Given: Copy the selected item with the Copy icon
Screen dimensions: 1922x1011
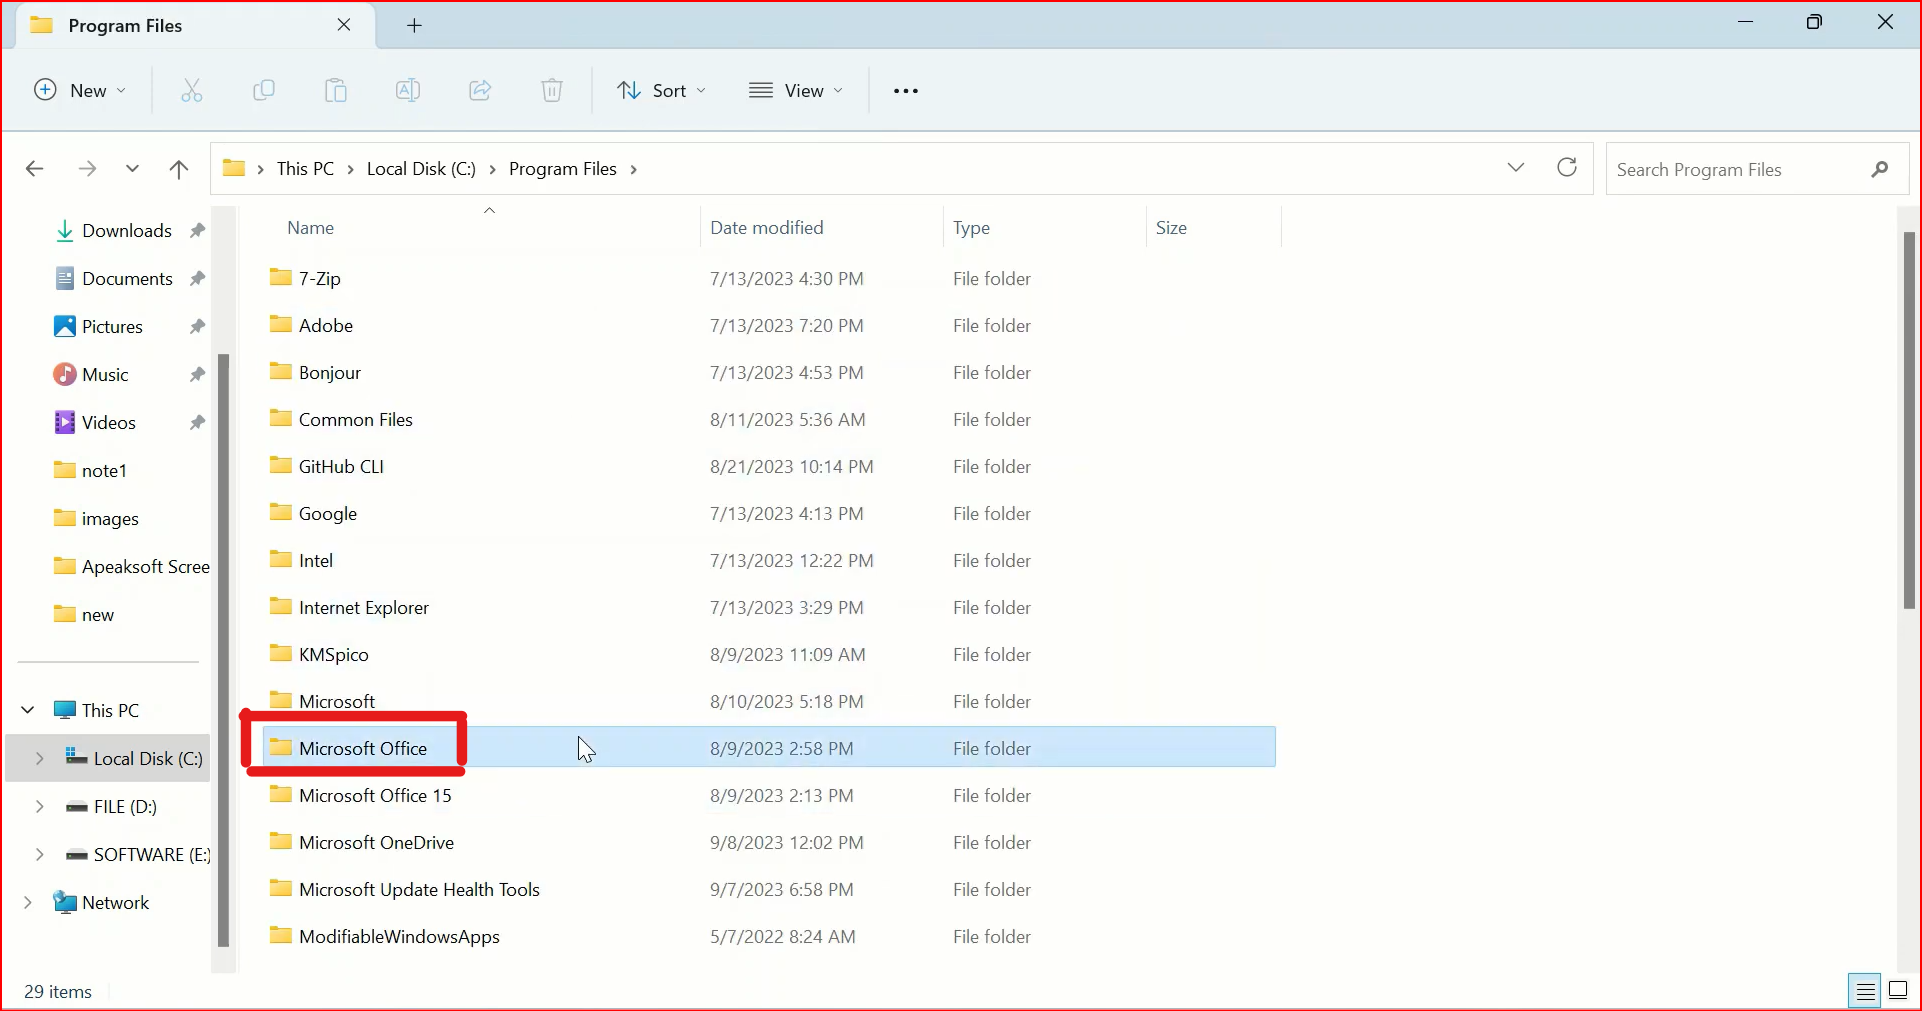Looking at the screenshot, I should click(264, 90).
